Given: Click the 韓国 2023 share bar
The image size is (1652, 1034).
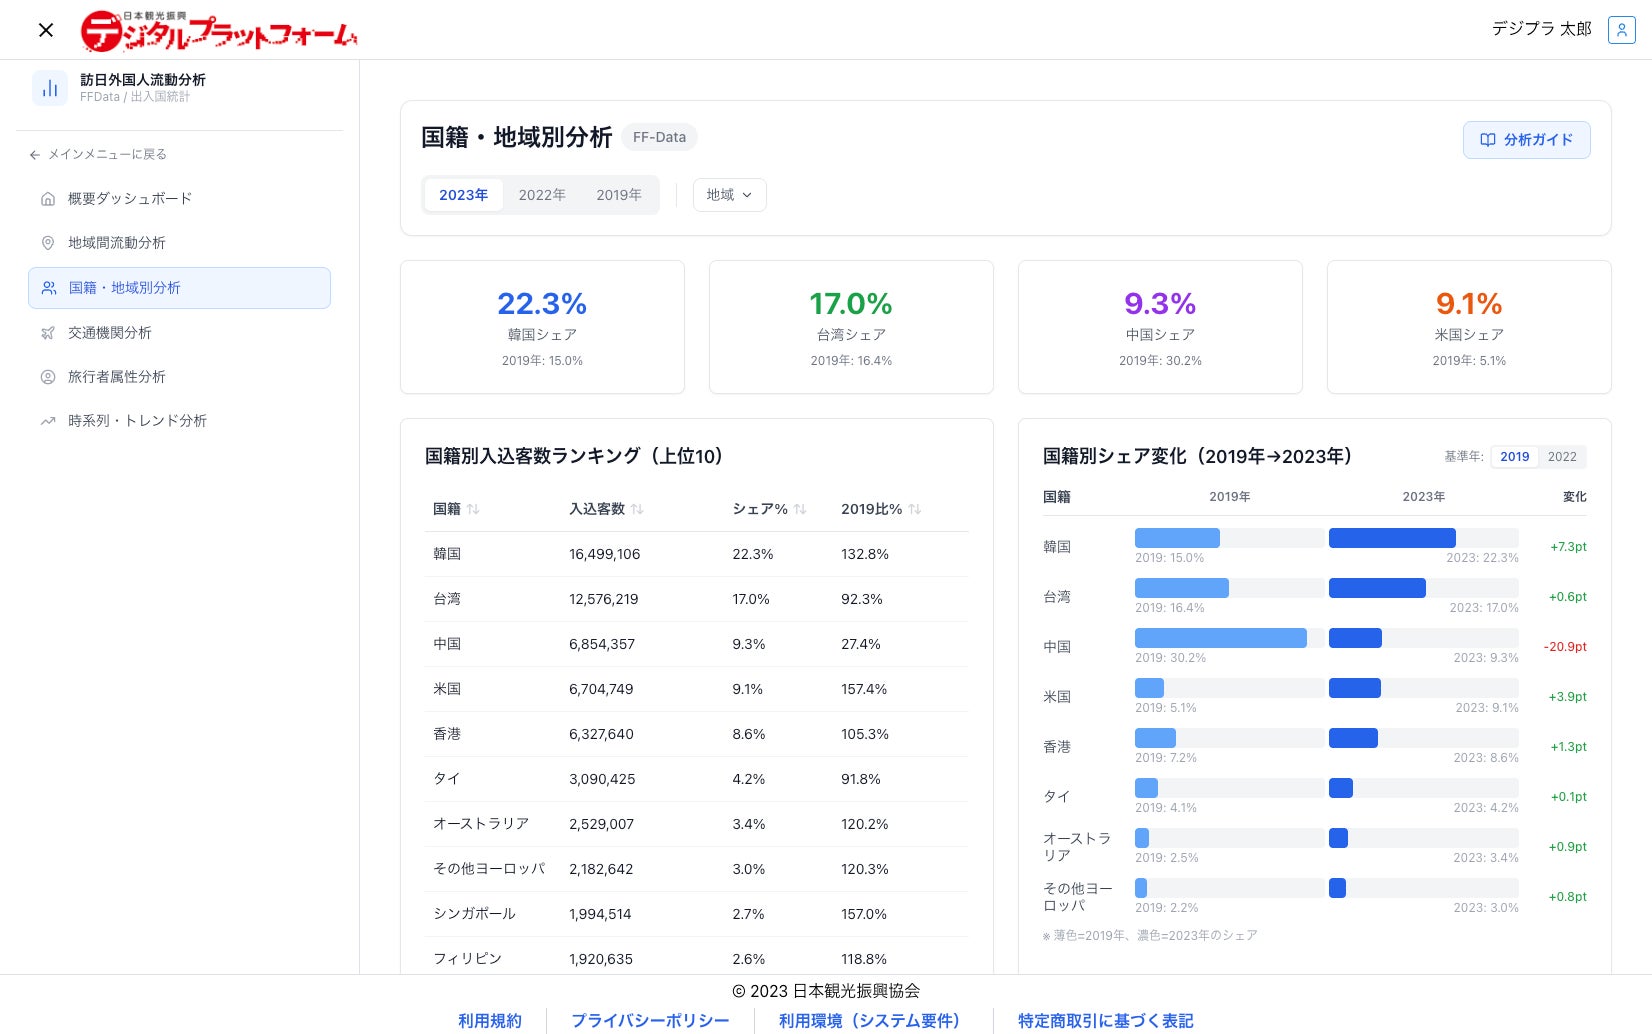Looking at the screenshot, I should 1391,538.
